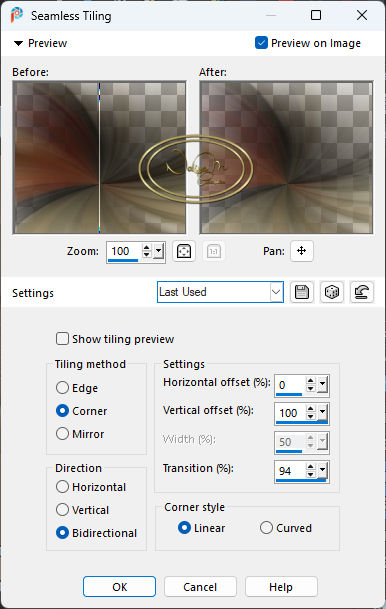Confirm the dialog with OK
Viewport: 386px width, 609px height.
[x=119, y=586]
